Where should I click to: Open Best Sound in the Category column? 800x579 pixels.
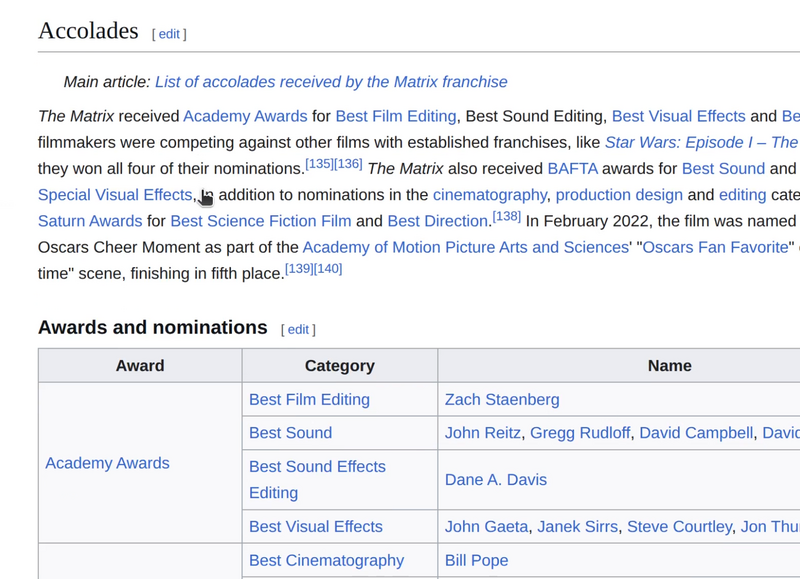coord(290,433)
